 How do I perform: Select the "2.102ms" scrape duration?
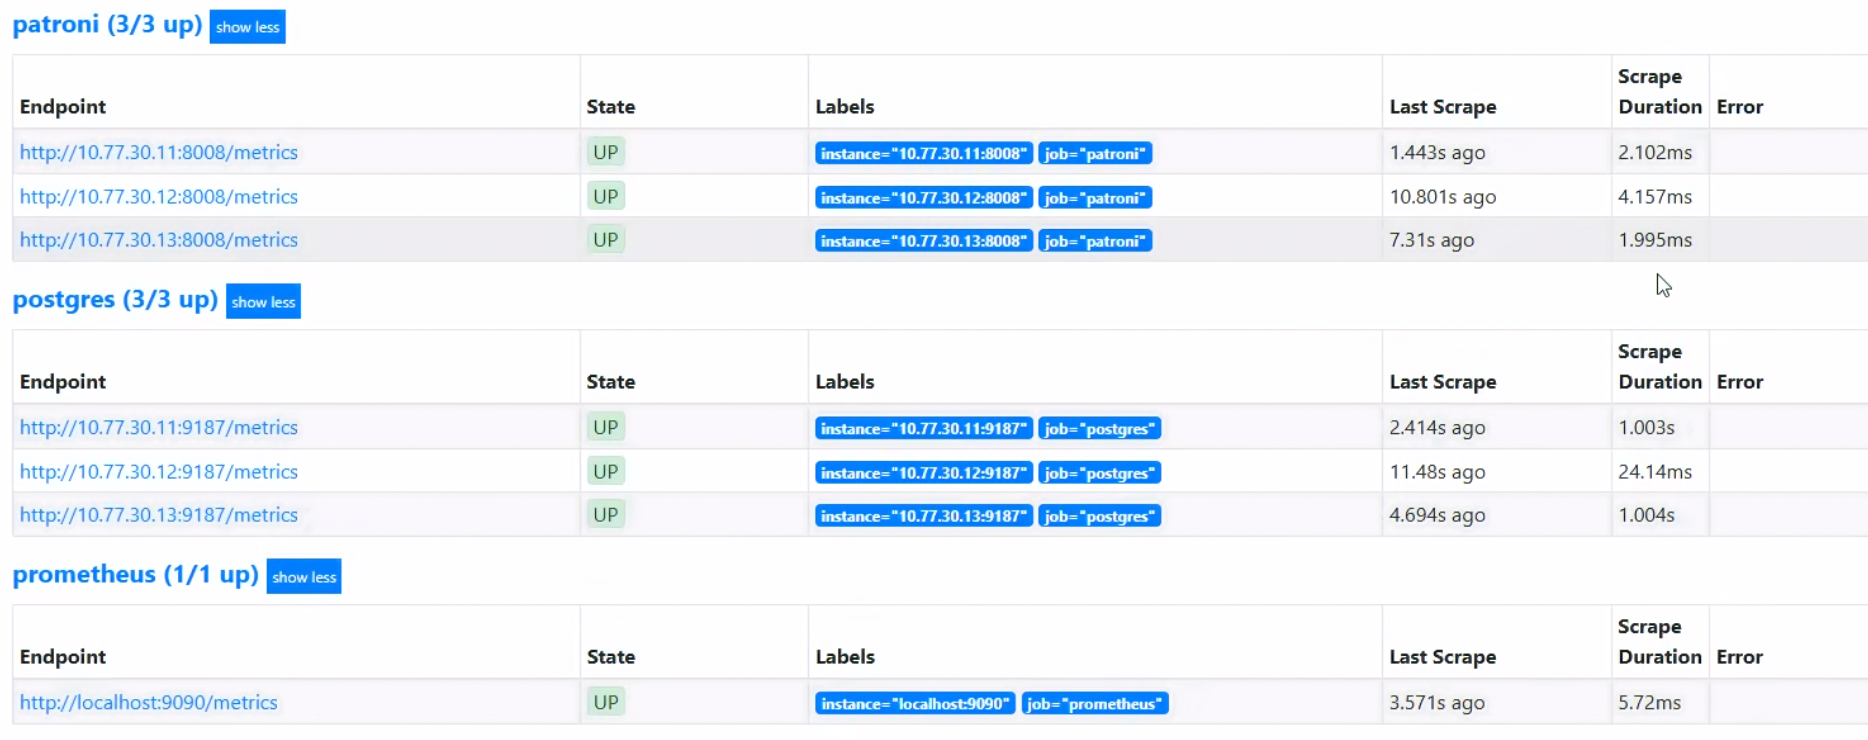(1655, 153)
